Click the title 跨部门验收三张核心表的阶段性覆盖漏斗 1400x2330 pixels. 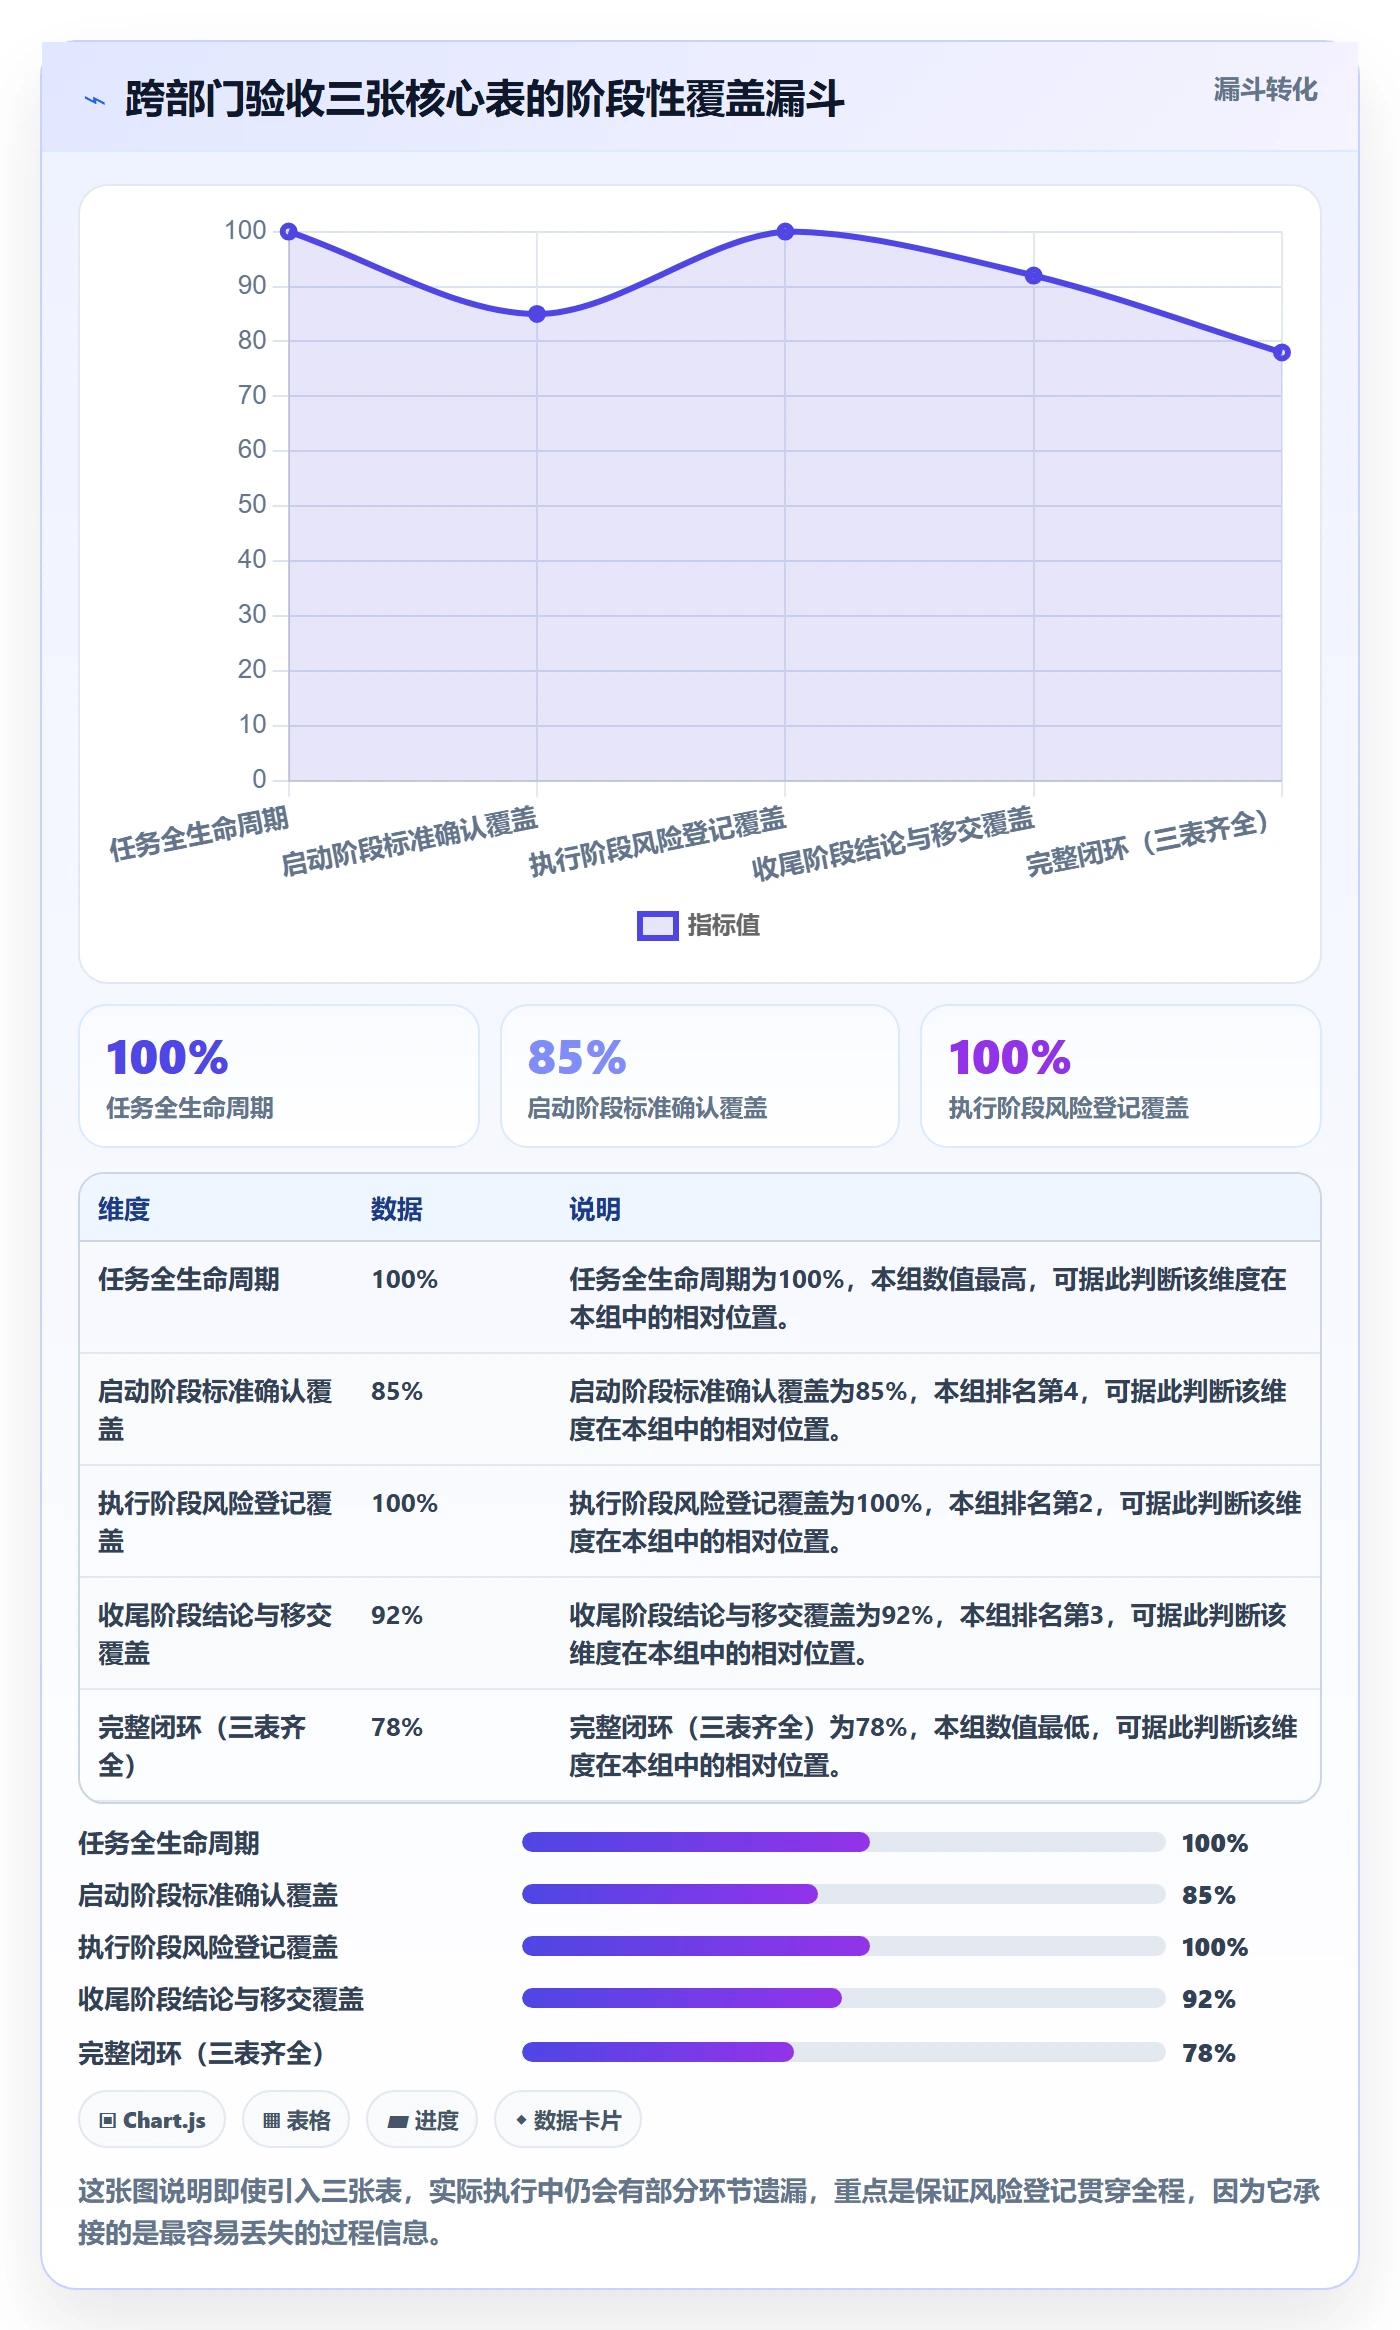(x=485, y=100)
